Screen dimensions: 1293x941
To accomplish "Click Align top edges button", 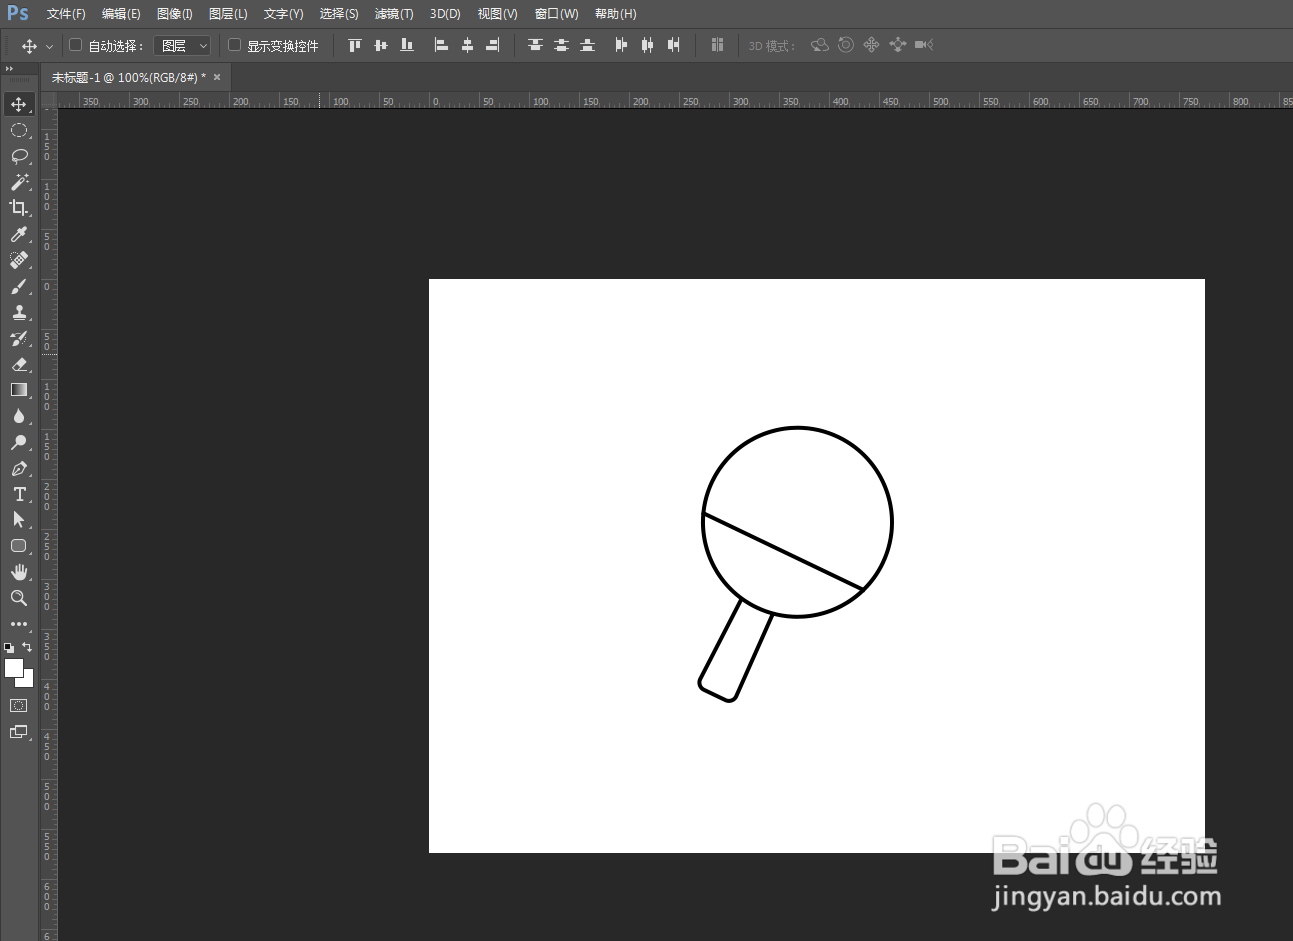I will point(355,45).
